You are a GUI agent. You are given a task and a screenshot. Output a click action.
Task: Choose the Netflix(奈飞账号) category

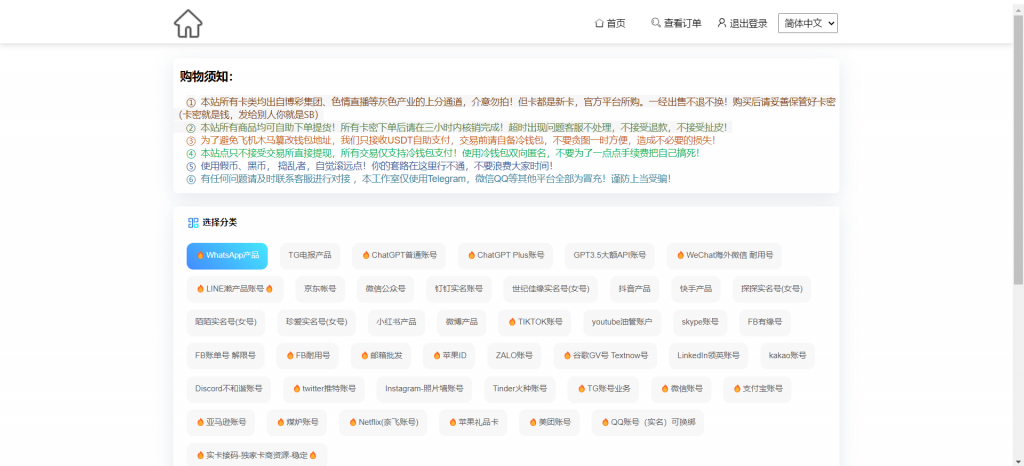tap(383, 422)
